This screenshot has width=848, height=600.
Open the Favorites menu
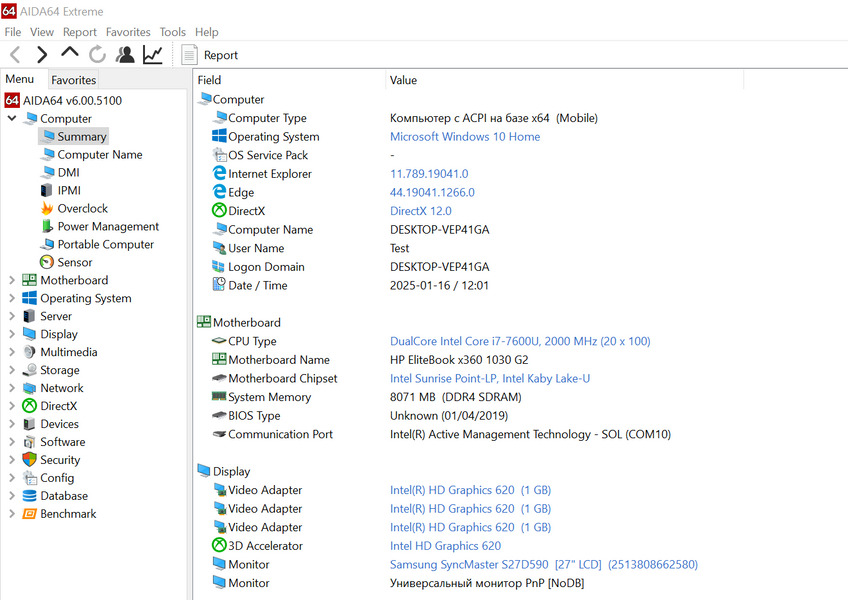click(x=128, y=32)
